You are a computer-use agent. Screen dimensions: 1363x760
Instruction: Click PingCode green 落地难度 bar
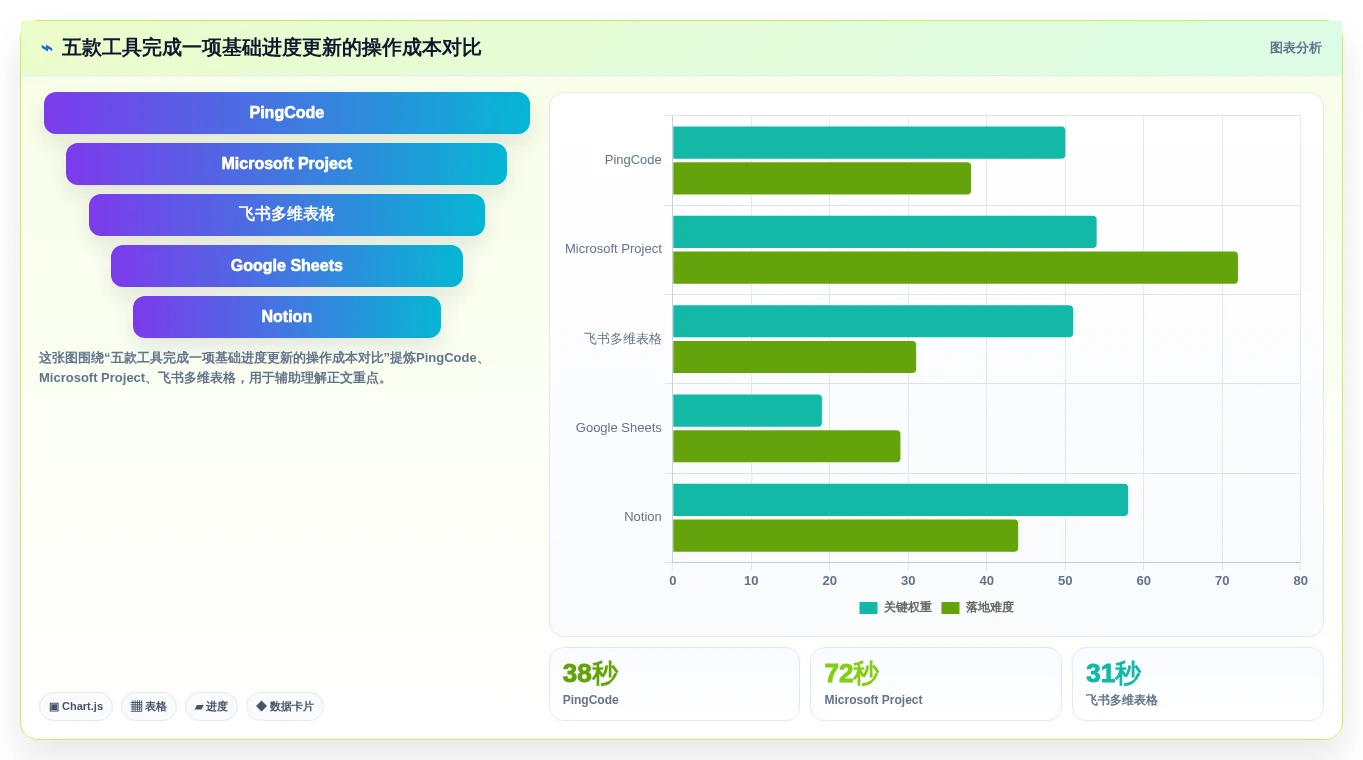pos(822,178)
